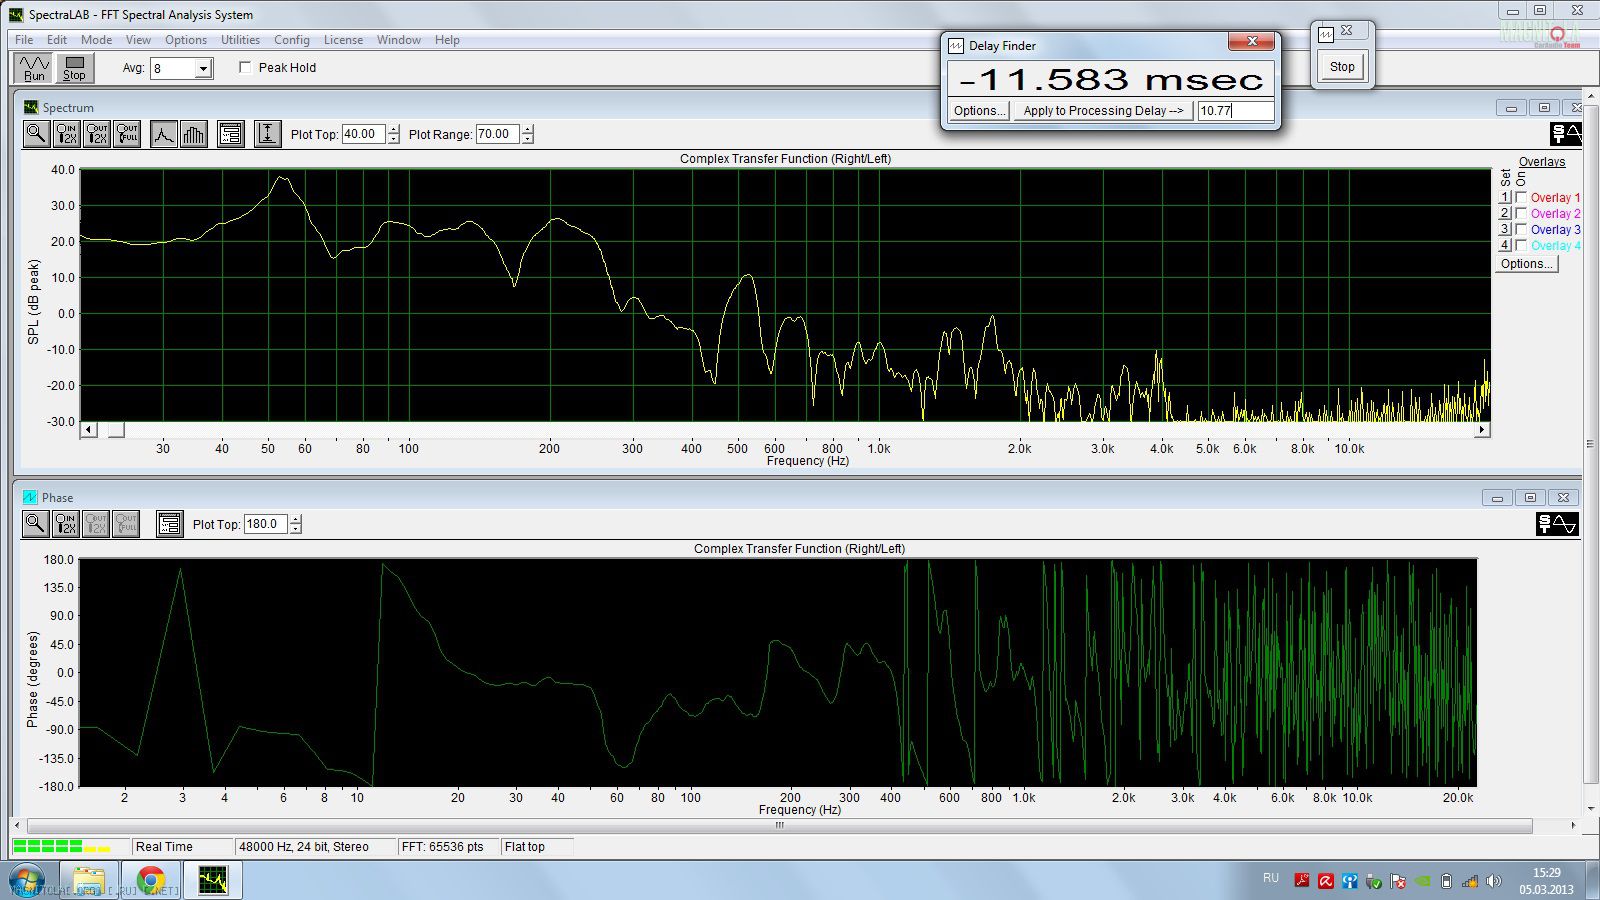Switch Spectrum to line graph mode

(164, 134)
